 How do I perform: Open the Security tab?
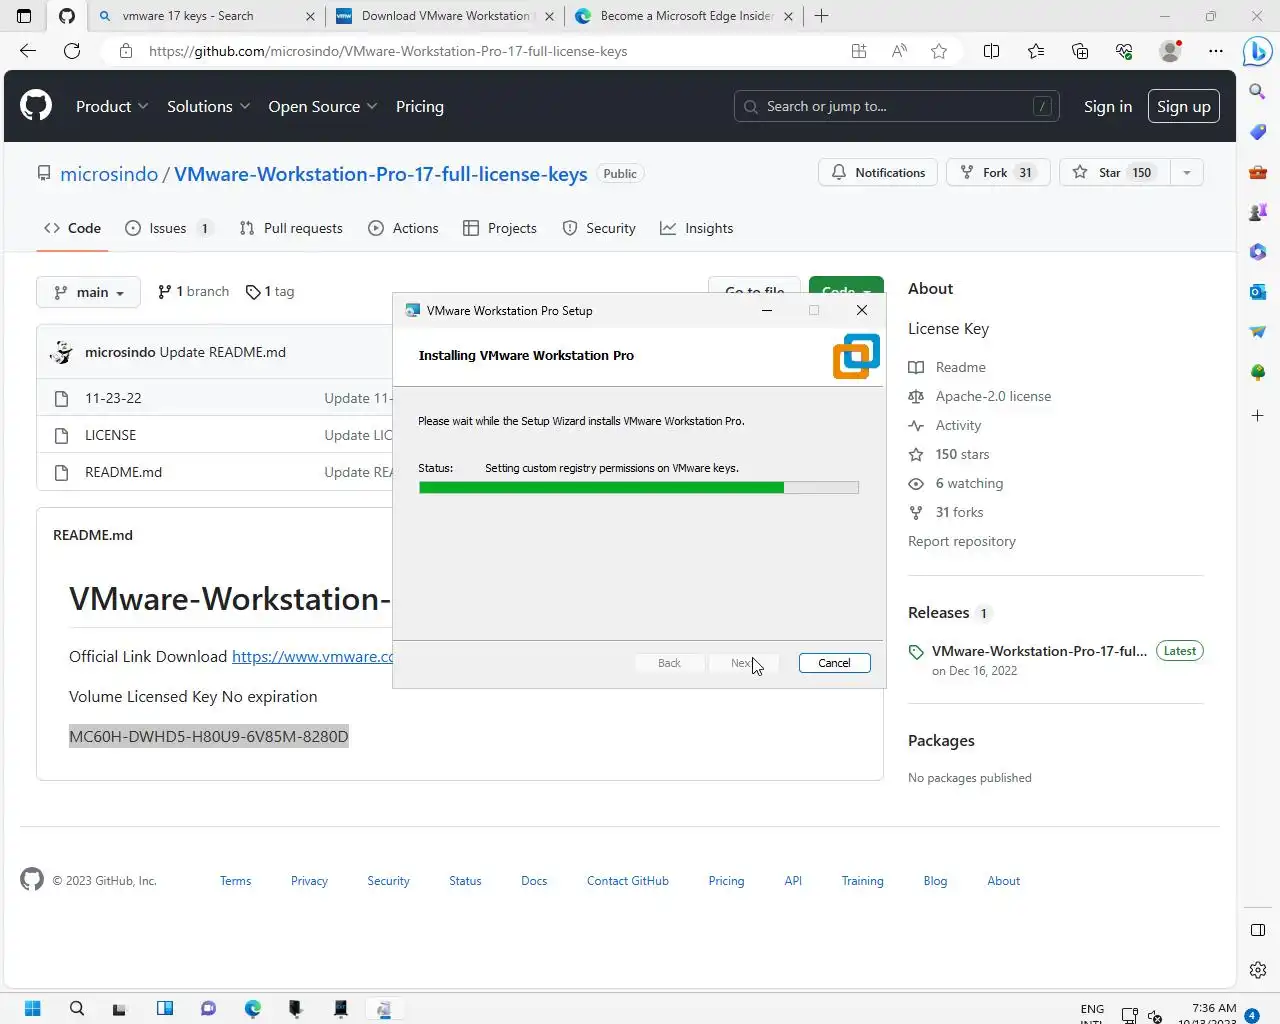(x=599, y=228)
